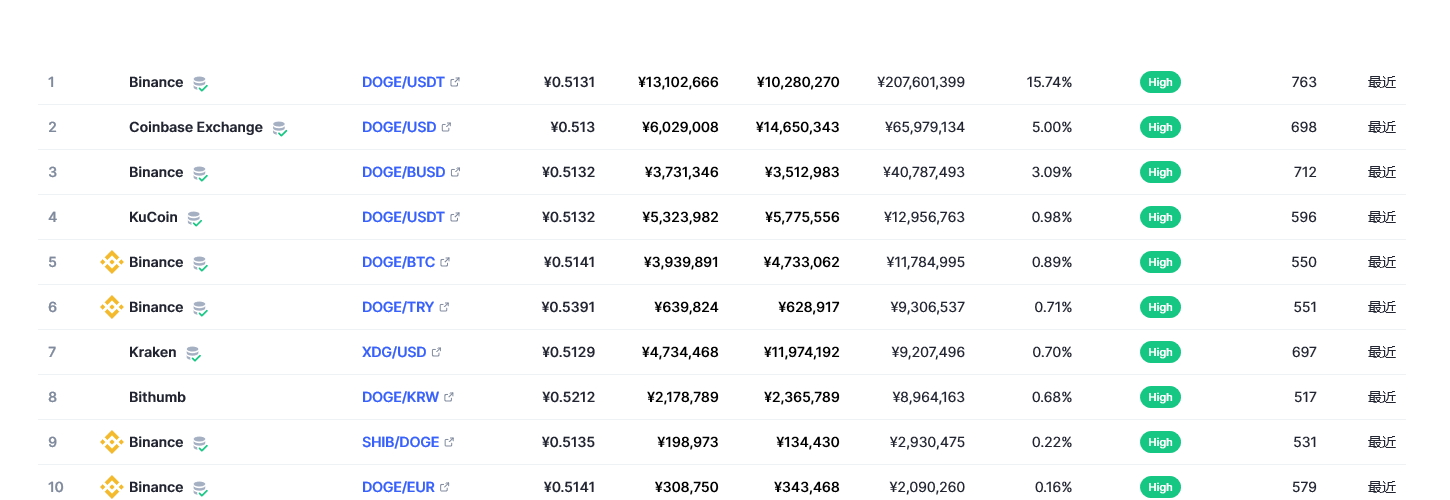Open the SHIB/DOGE trading pair link
Viewport: 1450px width, 500px height.
[400, 442]
